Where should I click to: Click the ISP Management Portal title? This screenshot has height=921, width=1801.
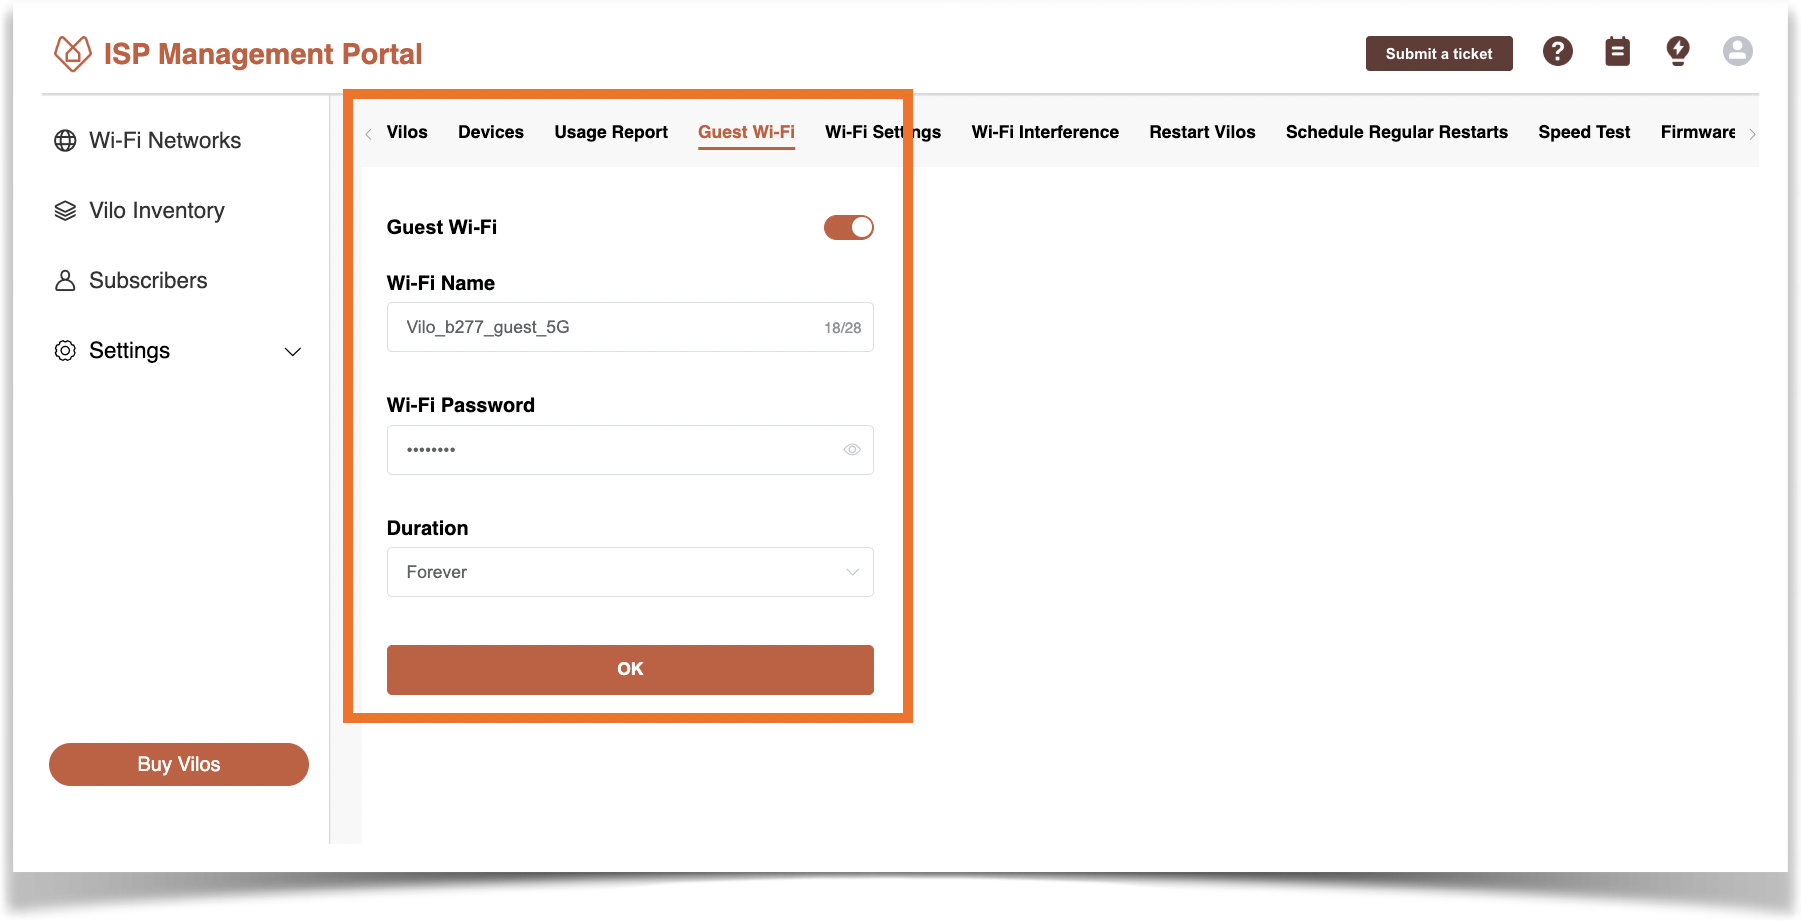point(263,54)
